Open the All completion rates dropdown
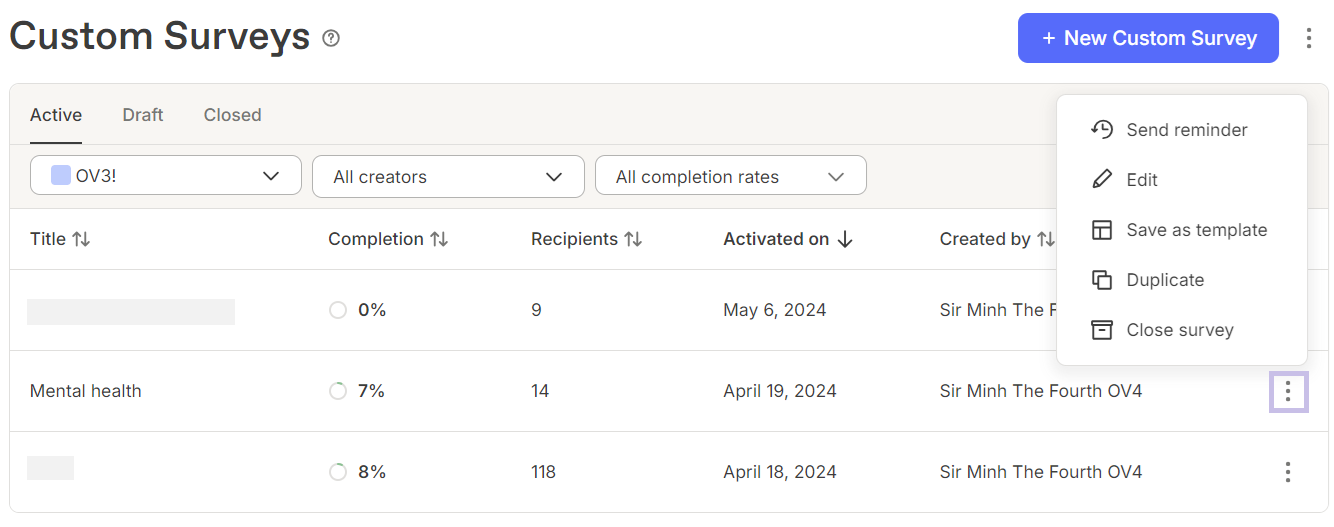The height and width of the screenshot is (527, 1334). [x=731, y=176]
